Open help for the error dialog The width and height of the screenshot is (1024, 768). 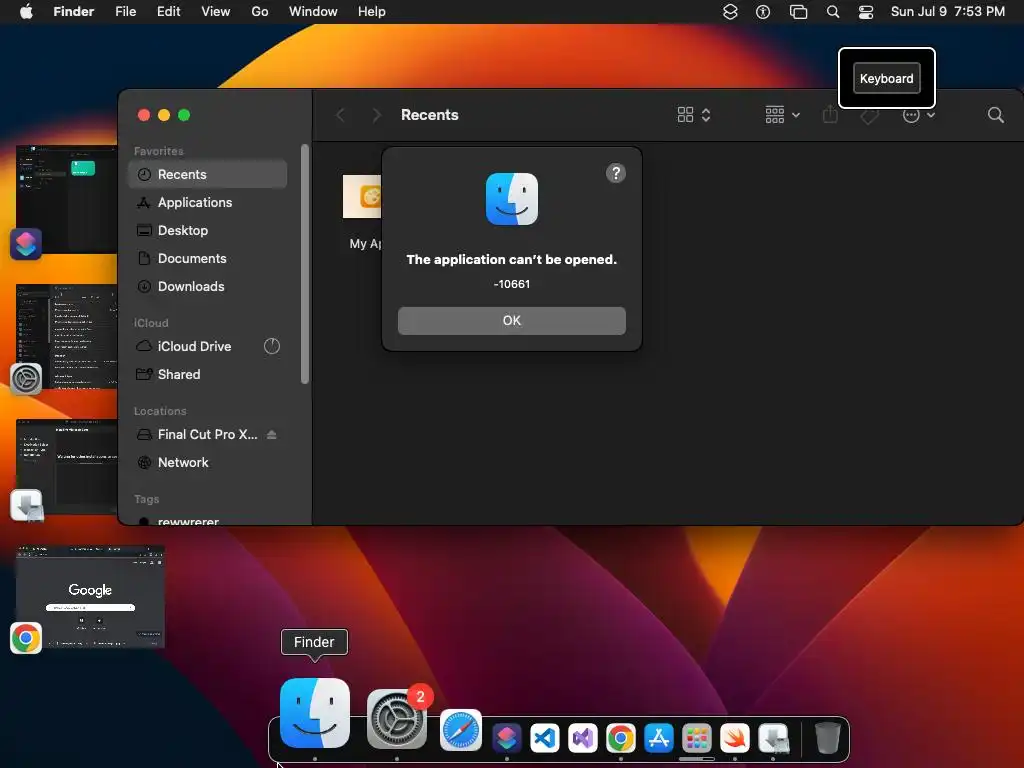tap(616, 173)
